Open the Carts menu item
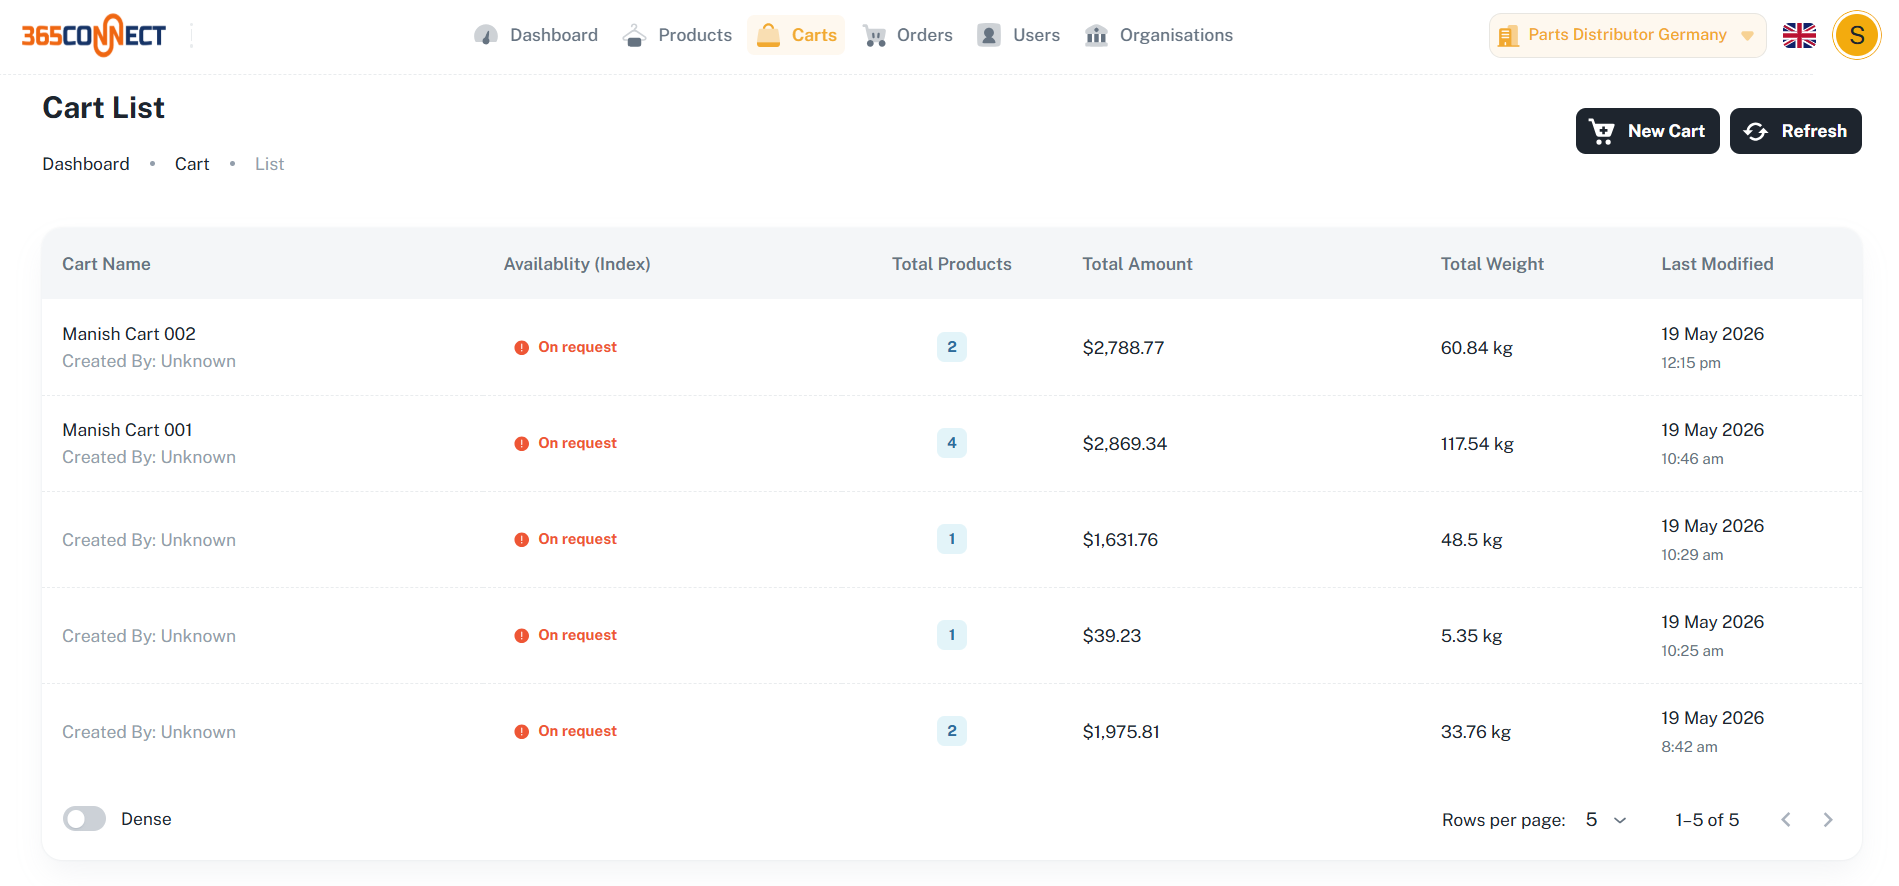The height and width of the screenshot is (886, 1899). click(796, 36)
